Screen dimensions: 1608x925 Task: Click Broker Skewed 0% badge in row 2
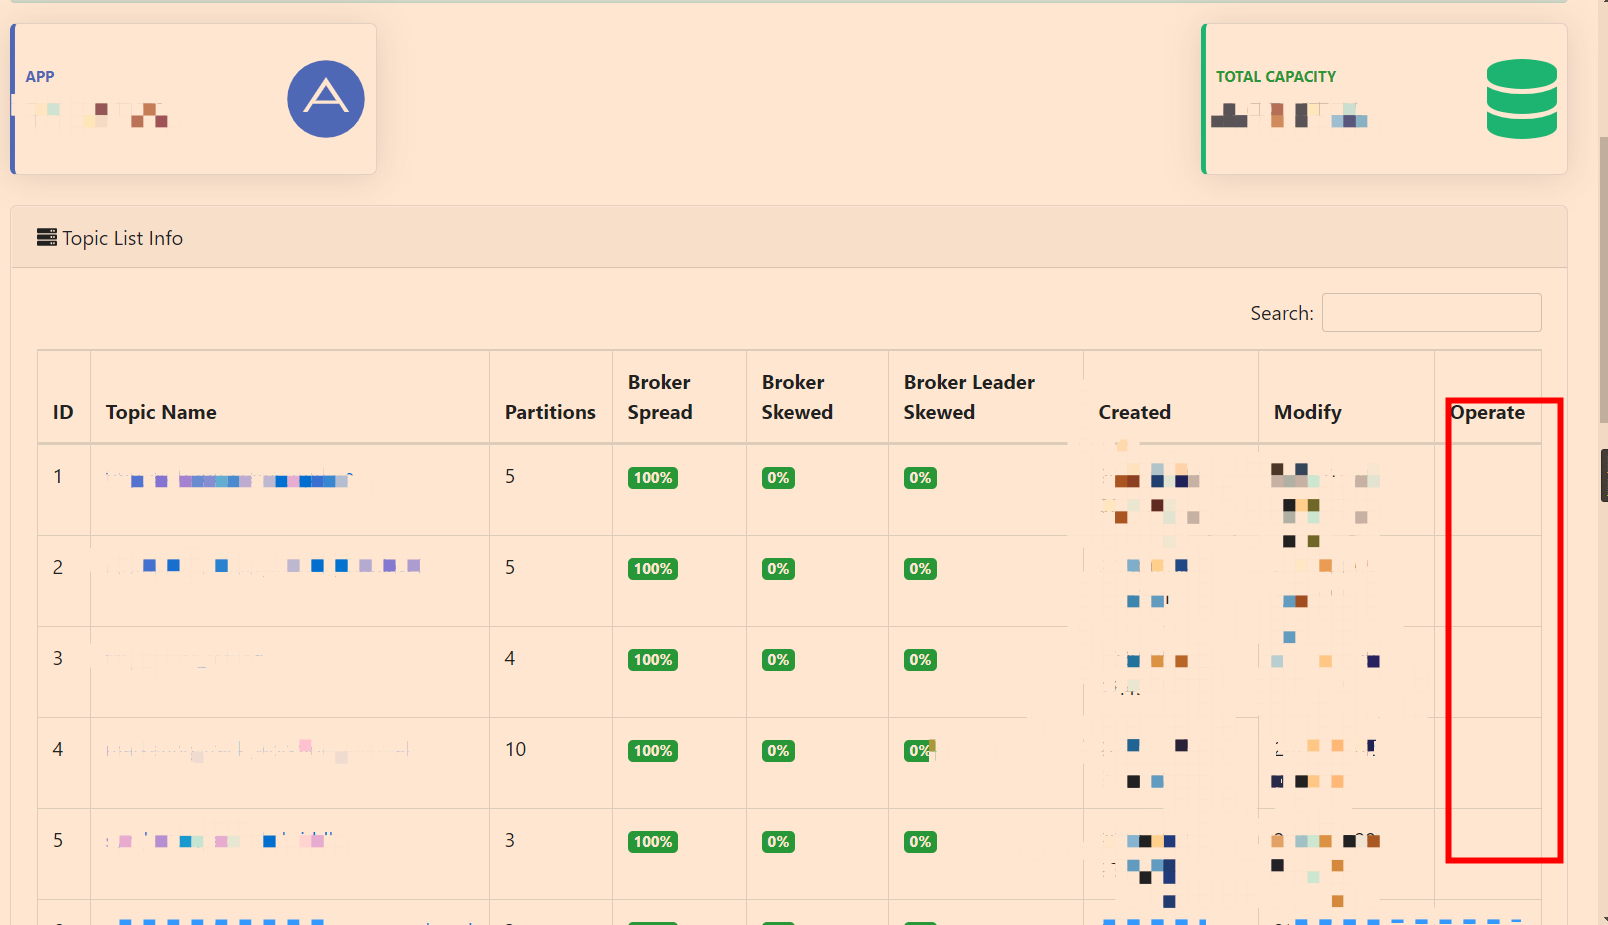click(x=778, y=569)
